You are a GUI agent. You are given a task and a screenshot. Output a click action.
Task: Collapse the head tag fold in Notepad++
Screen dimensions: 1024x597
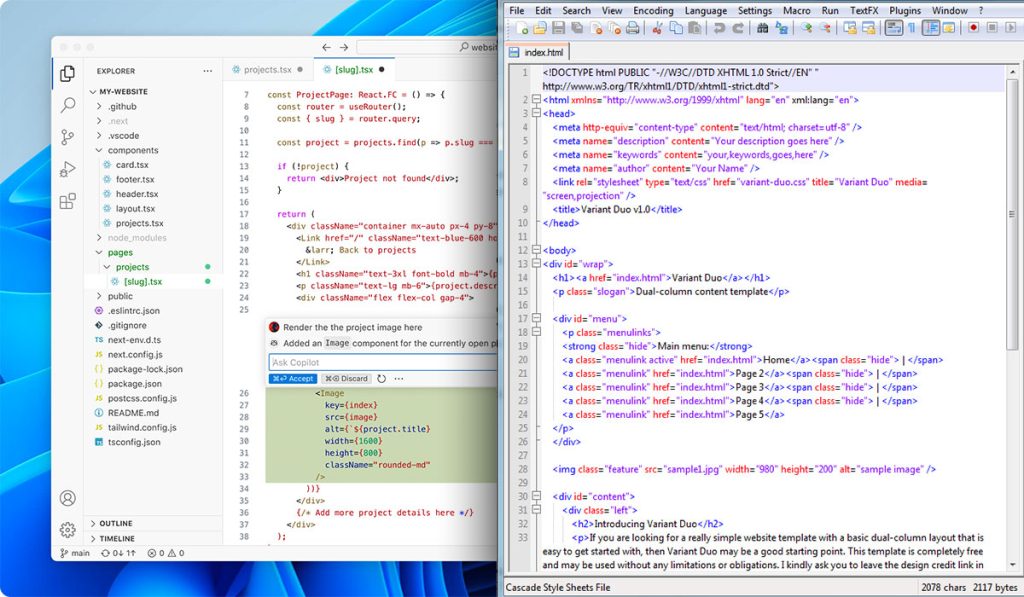pos(536,113)
